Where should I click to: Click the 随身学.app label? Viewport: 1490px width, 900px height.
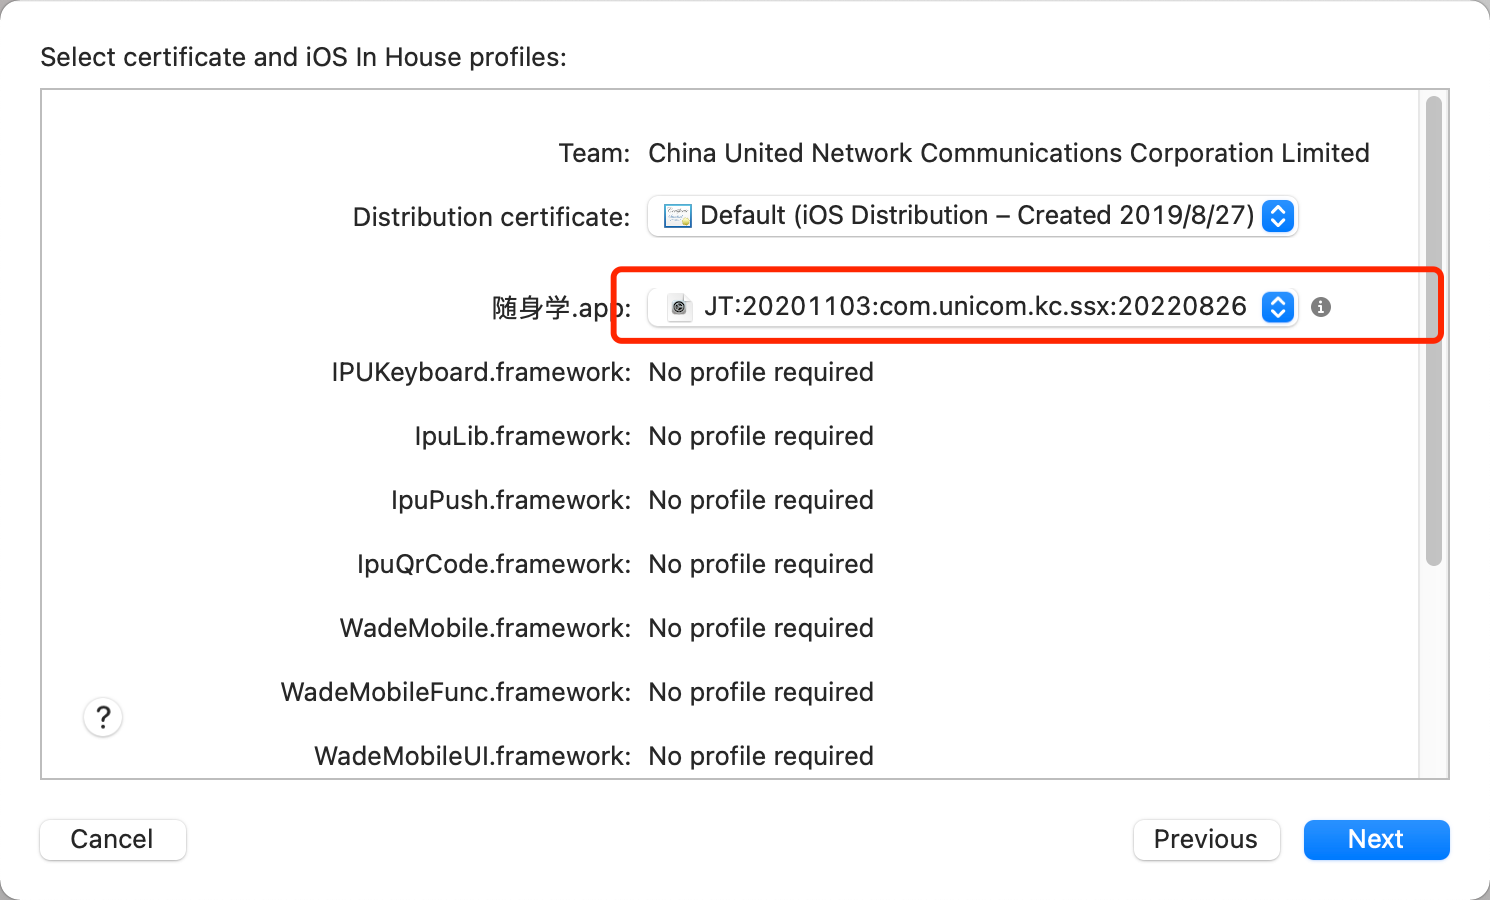coord(561,308)
